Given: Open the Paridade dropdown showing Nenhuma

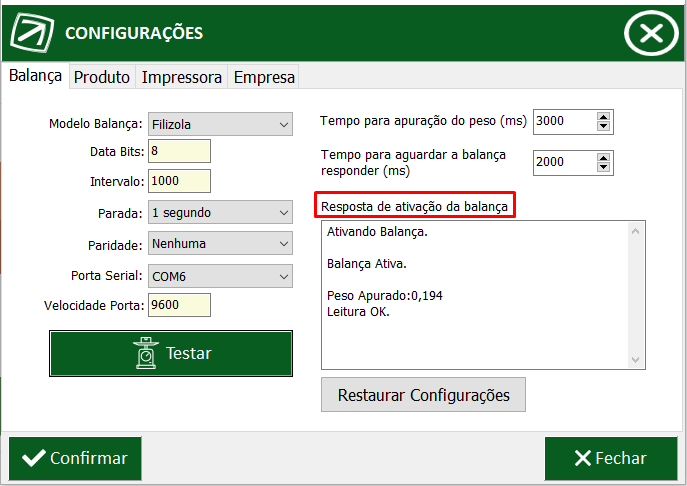Looking at the screenshot, I should [x=220, y=243].
